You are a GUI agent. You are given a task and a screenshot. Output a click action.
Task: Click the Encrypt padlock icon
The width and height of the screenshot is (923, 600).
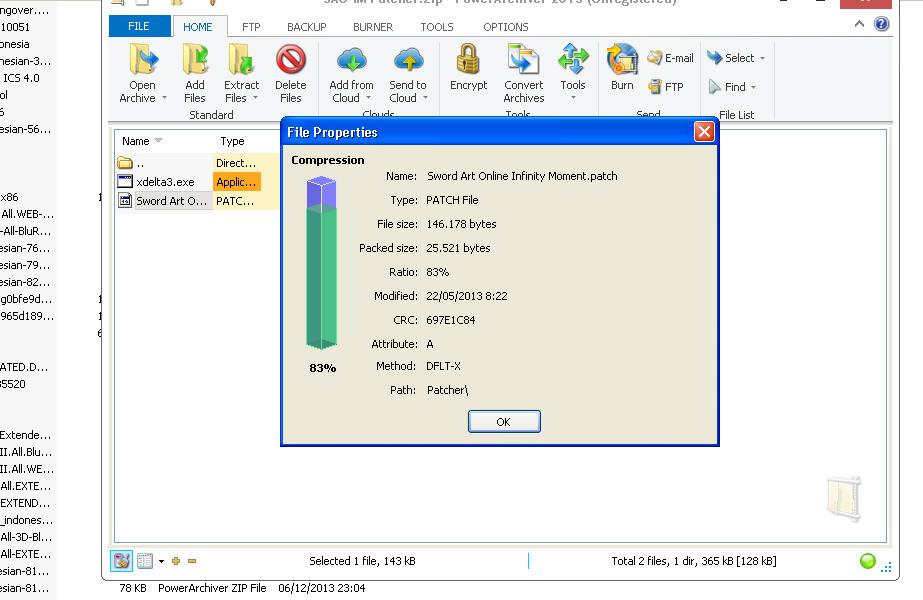coord(469,59)
